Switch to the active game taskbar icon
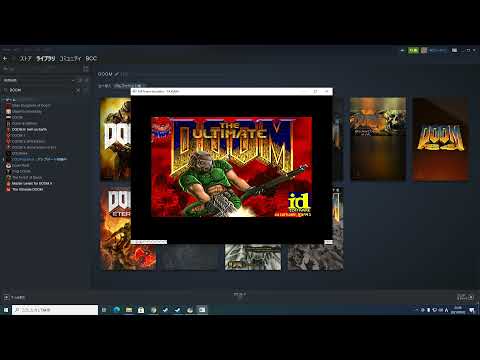 [x=202, y=310]
